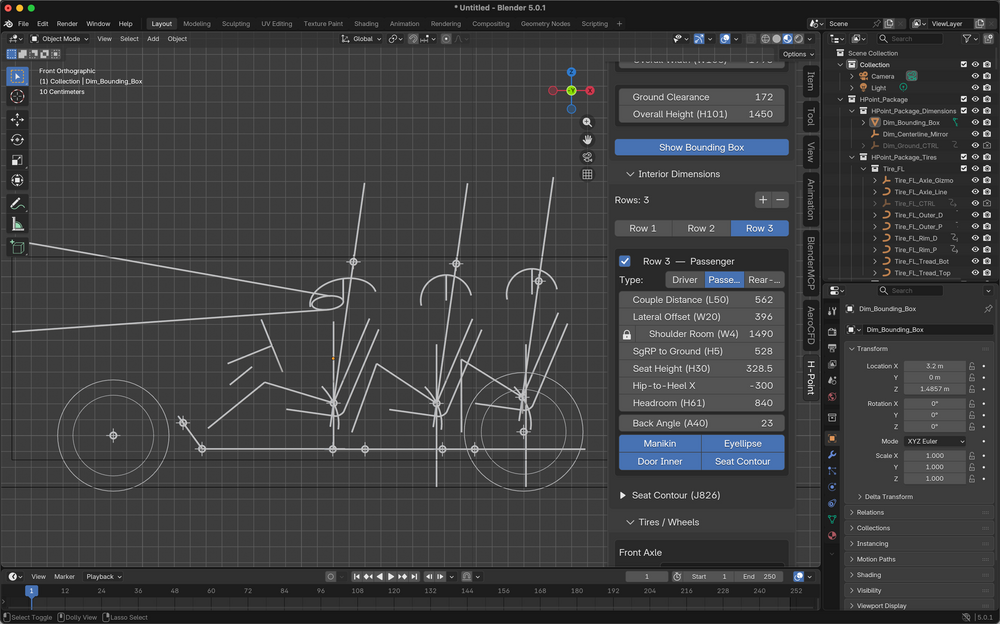
Task: Select the Move tool
Action: click(x=17, y=119)
